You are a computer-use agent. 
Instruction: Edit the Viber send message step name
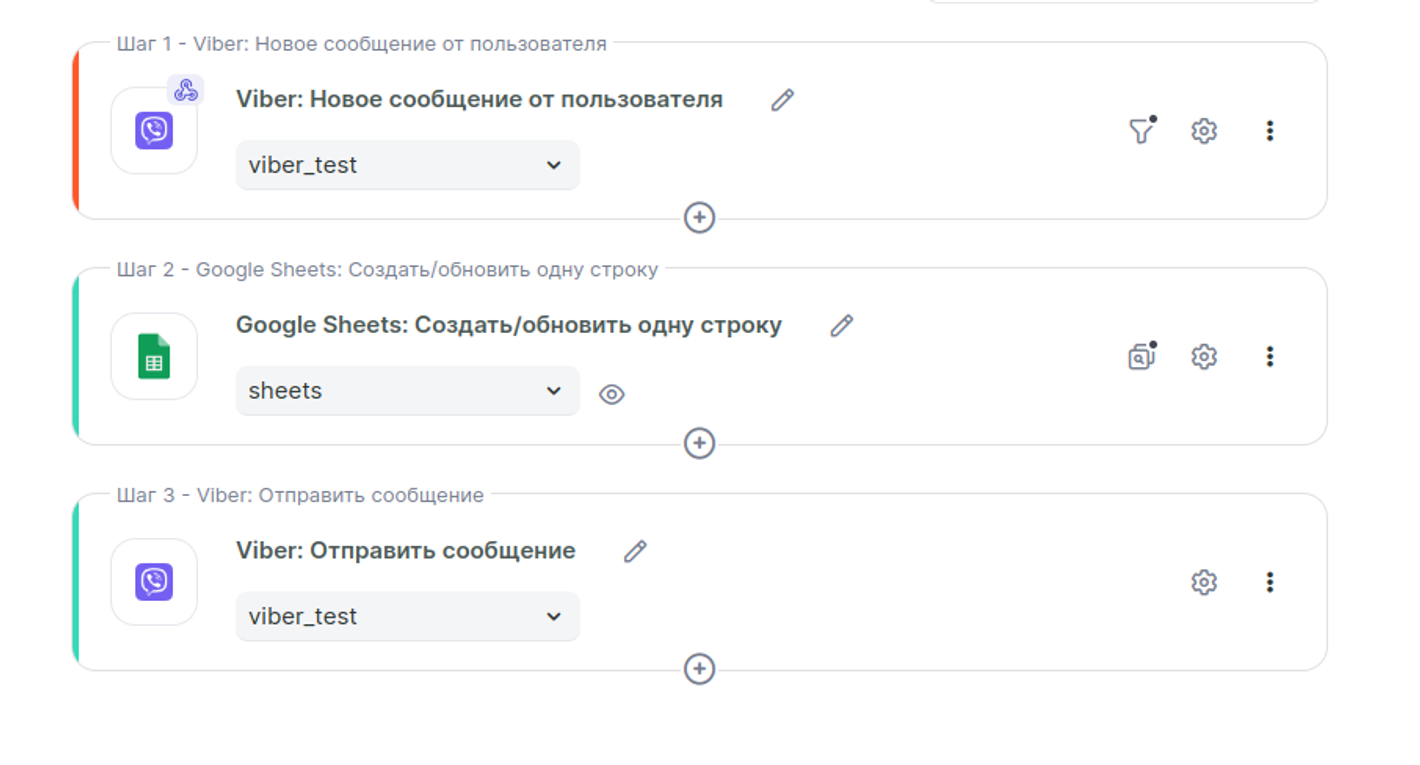[635, 551]
